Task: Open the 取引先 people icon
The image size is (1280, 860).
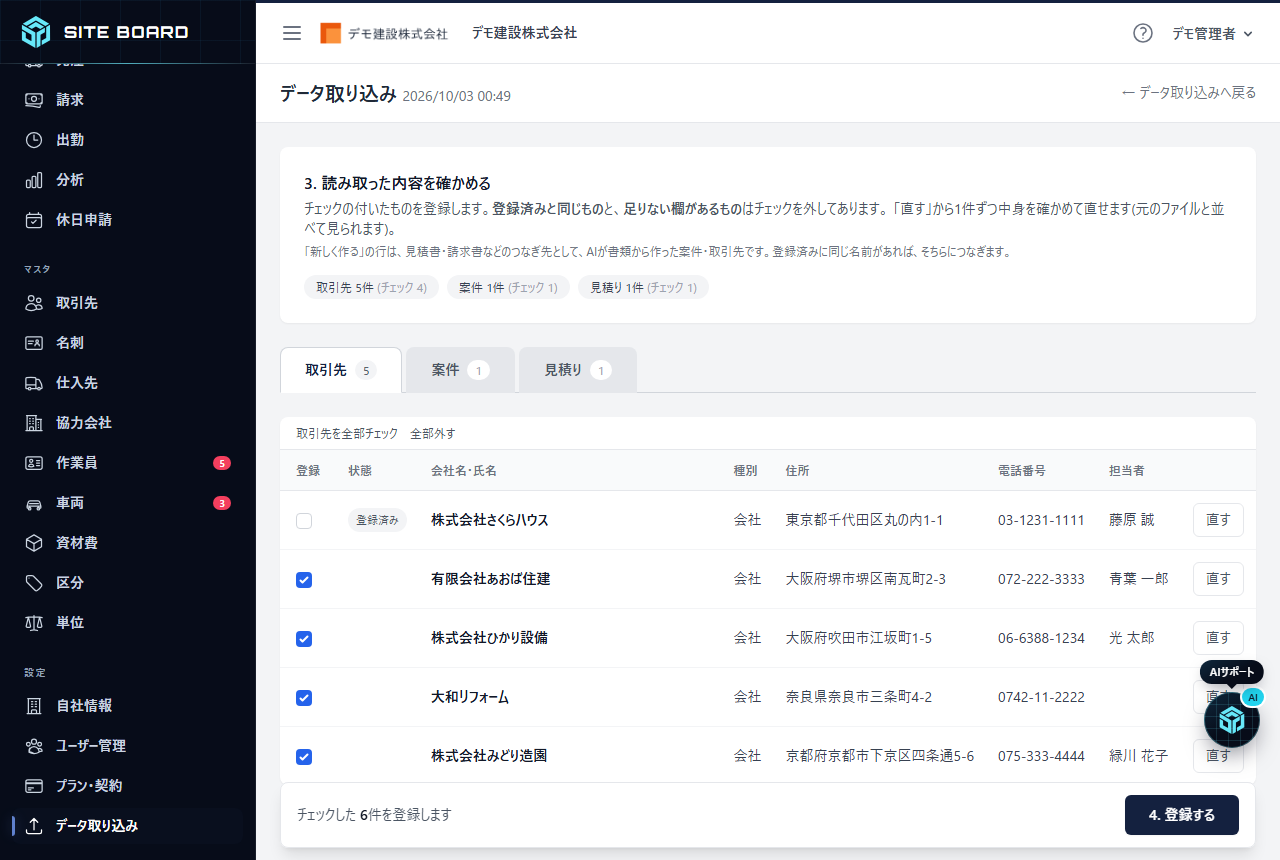Action: coord(34,303)
